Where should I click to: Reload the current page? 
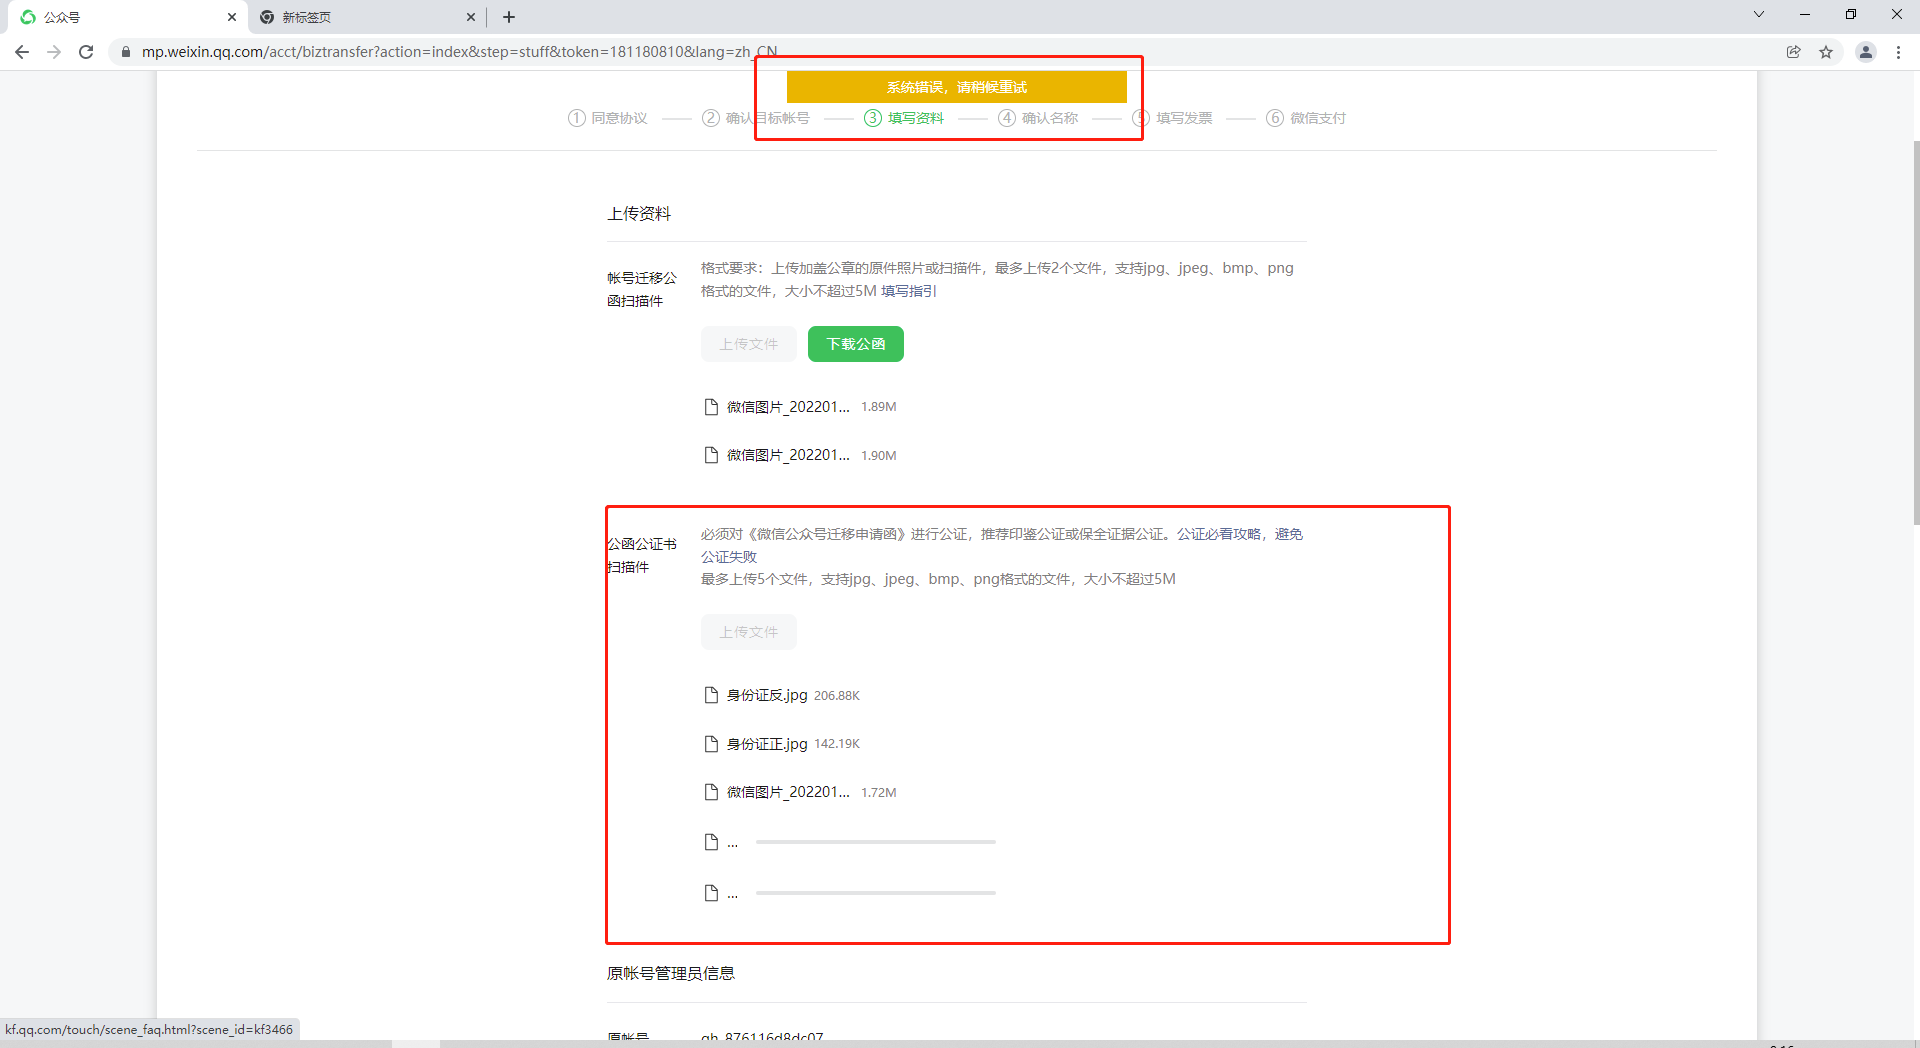pos(86,52)
